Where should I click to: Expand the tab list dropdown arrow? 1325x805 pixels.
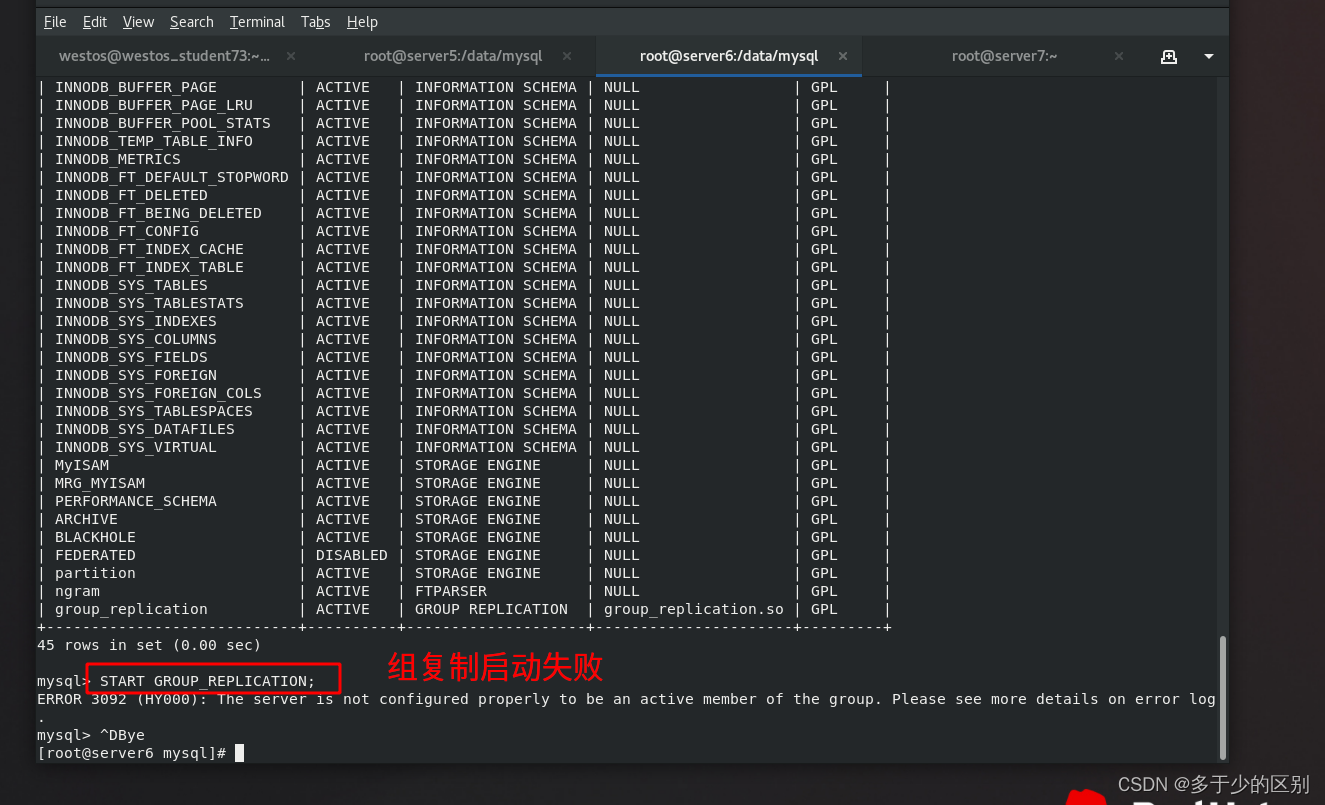1209,56
